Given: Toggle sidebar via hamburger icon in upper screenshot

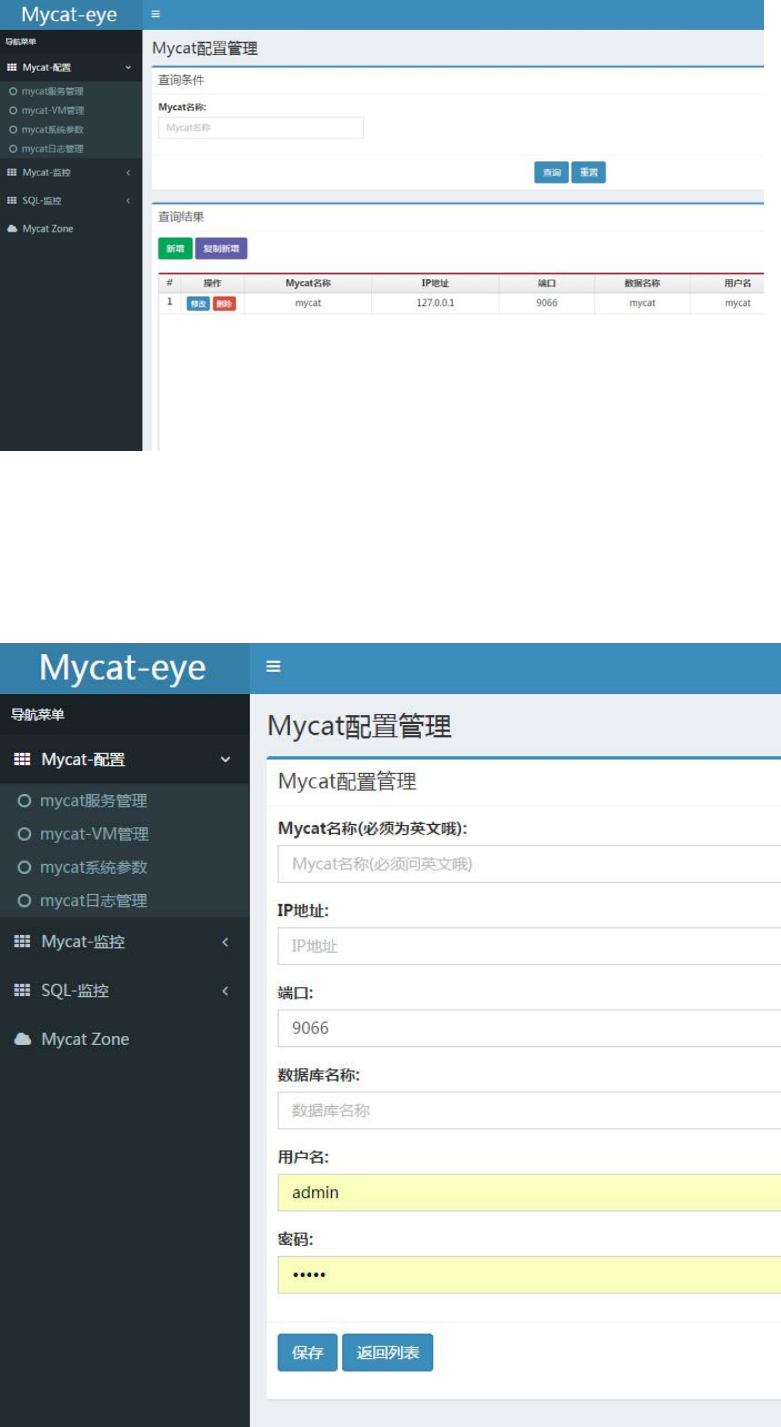Looking at the screenshot, I should tap(155, 14).
